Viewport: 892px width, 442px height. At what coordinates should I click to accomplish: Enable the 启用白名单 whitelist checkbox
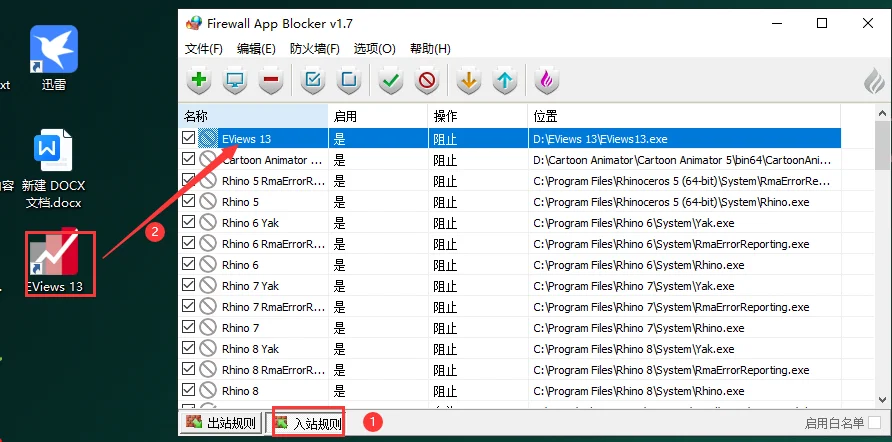pyautogui.click(x=875, y=424)
